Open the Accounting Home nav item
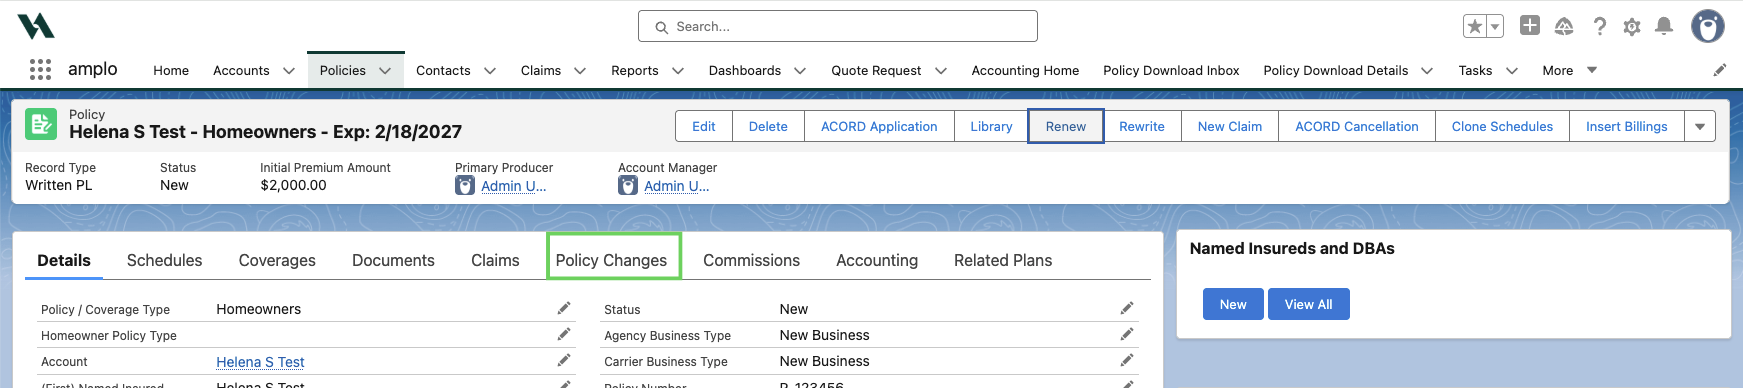Image resolution: width=1743 pixels, height=388 pixels. point(1025,70)
